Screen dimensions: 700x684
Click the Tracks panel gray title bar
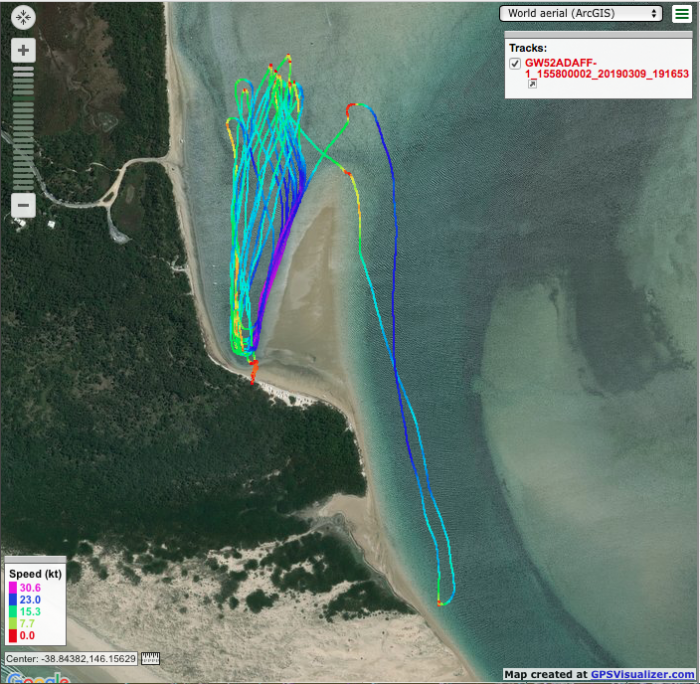pyautogui.click(x=598, y=35)
